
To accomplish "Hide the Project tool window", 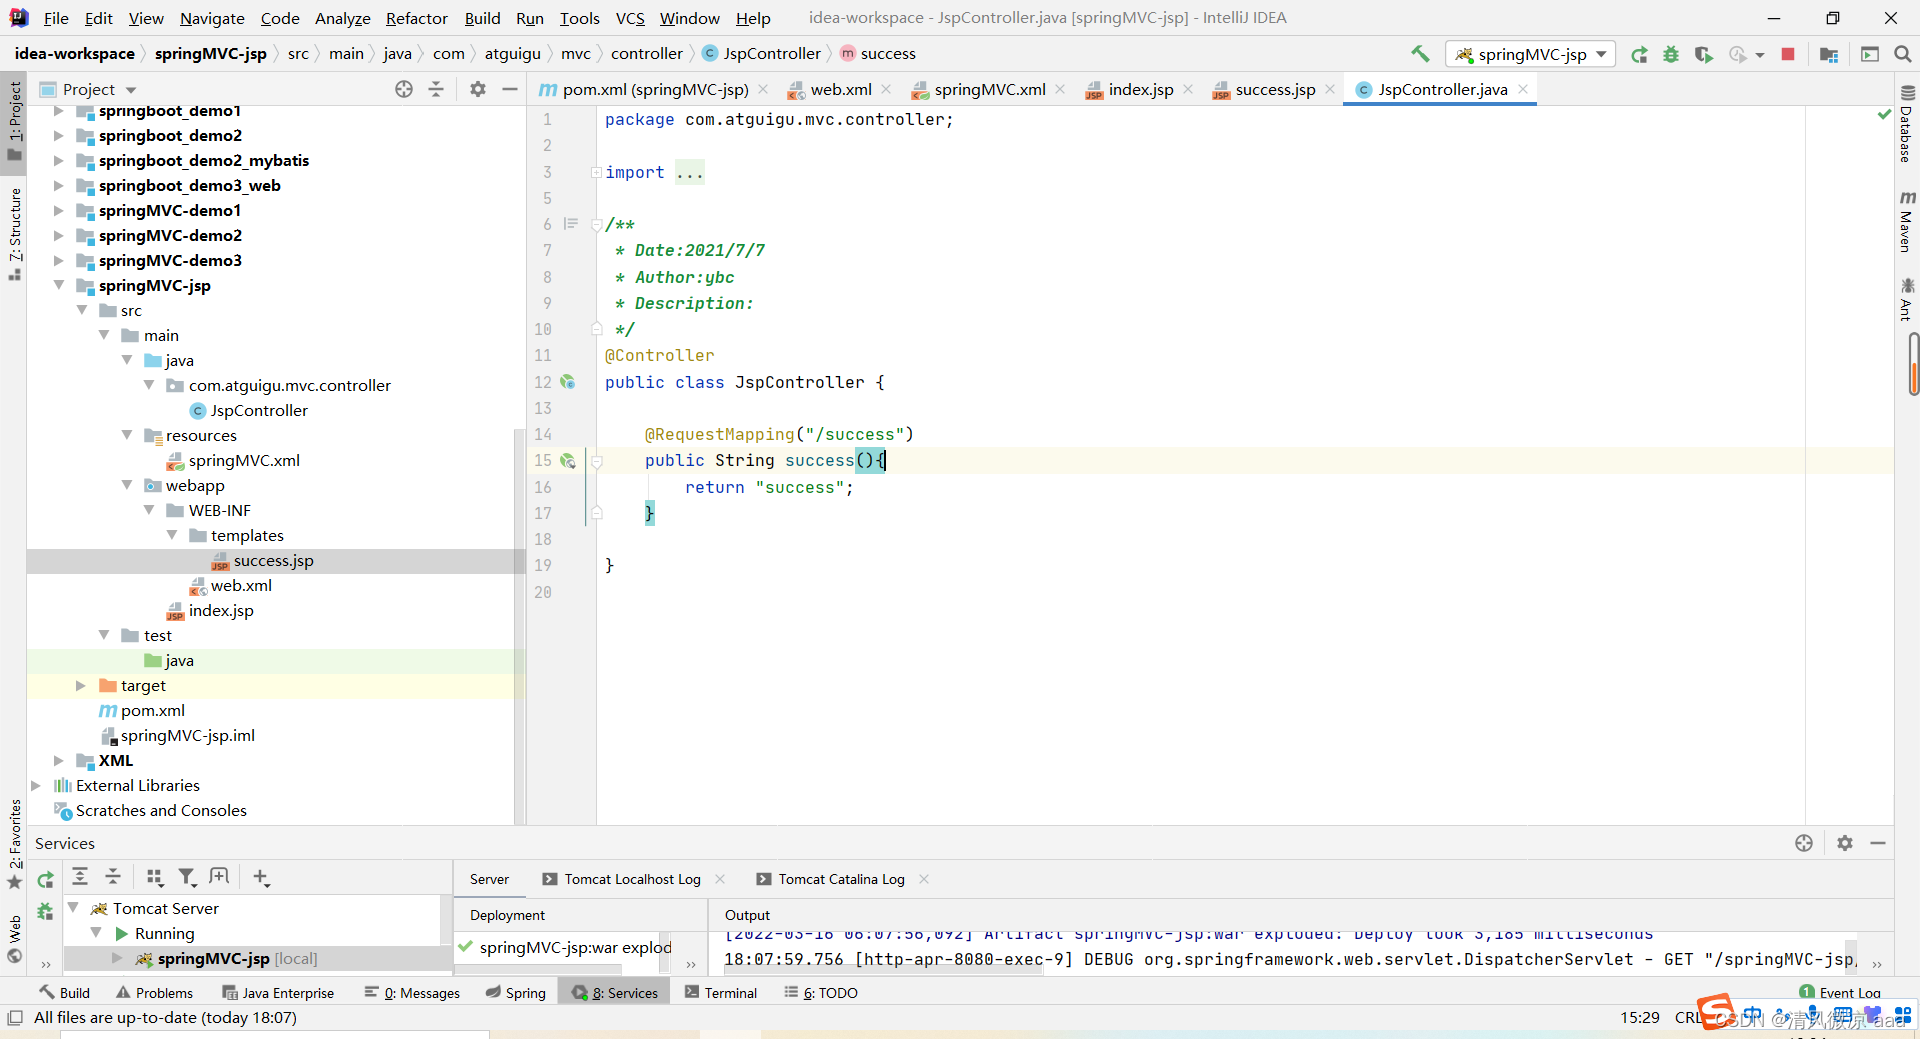I will pyautogui.click(x=510, y=89).
